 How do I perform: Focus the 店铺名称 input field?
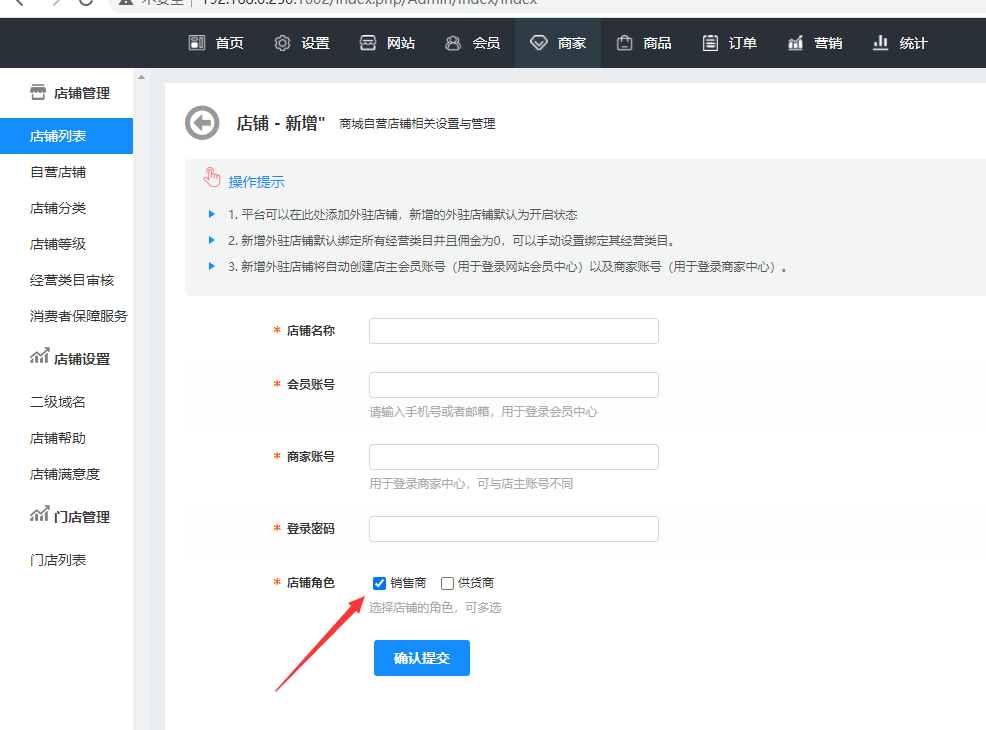(513, 331)
